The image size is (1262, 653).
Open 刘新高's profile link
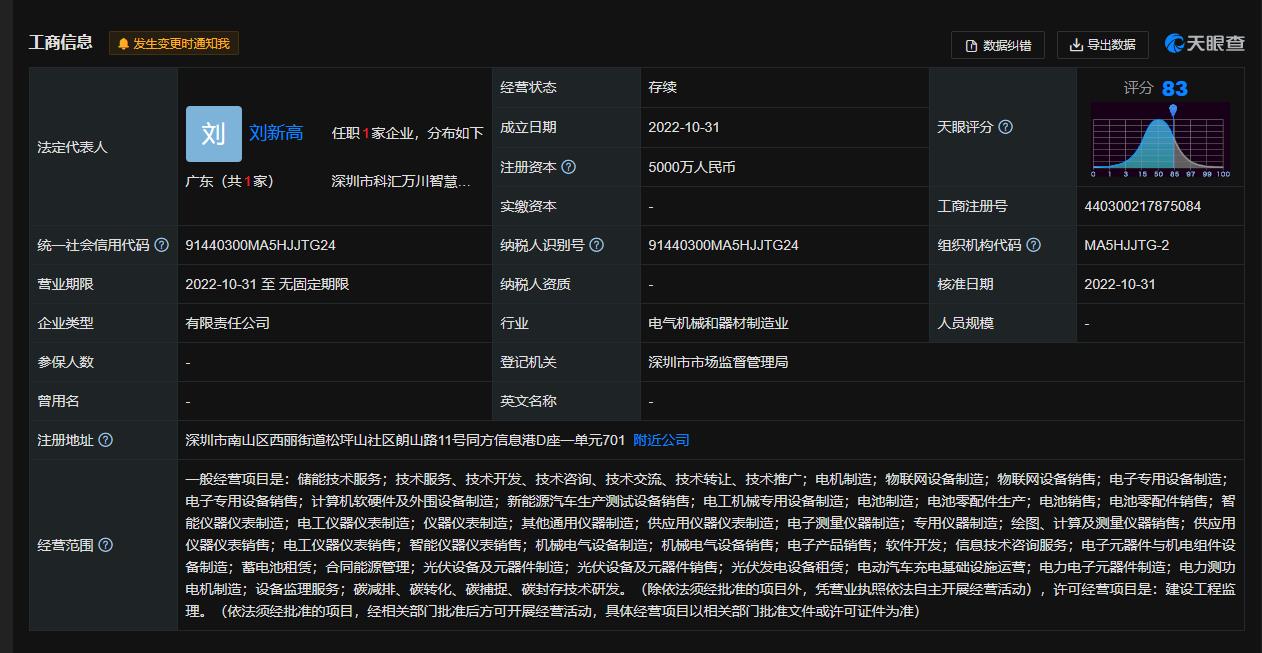point(276,133)
